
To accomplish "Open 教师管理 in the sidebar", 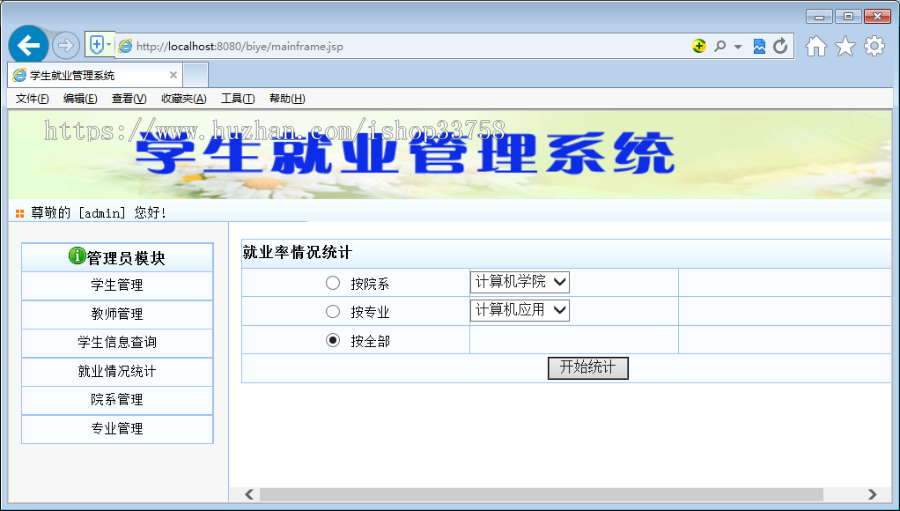I will point(117,314).
